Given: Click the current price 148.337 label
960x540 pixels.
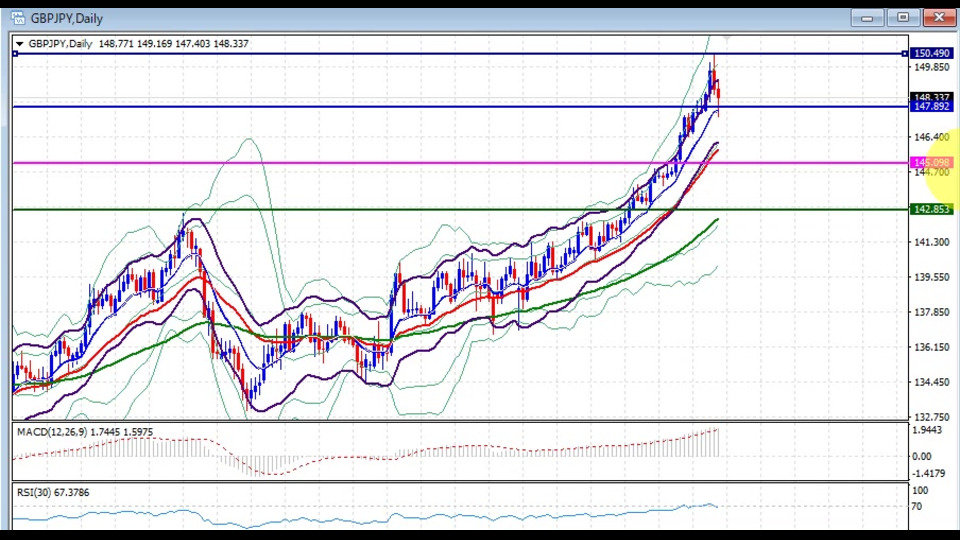Looking at the screenshot, I should [x=931, y=97].
